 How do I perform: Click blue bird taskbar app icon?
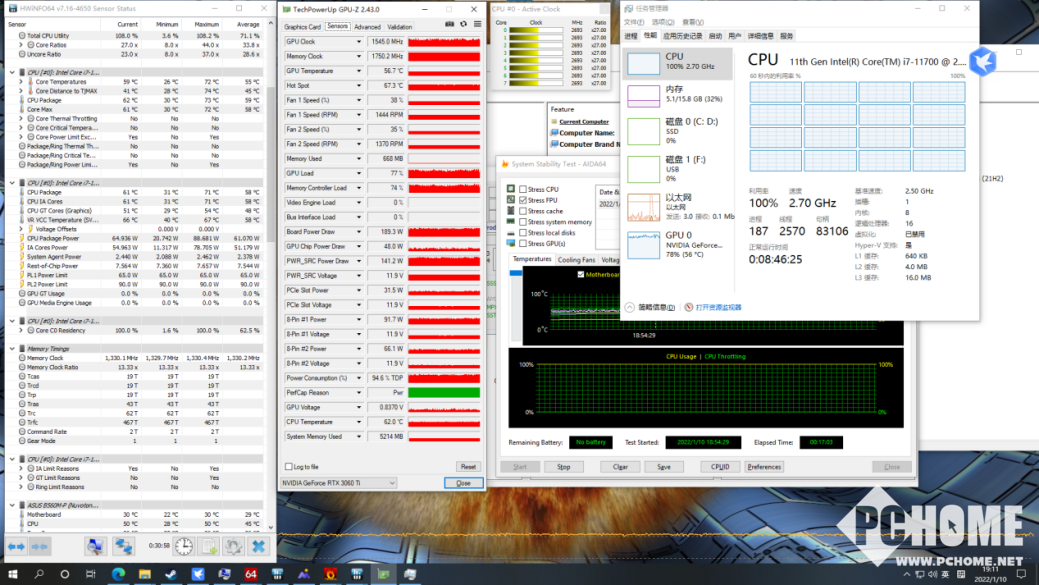(197, 574)
